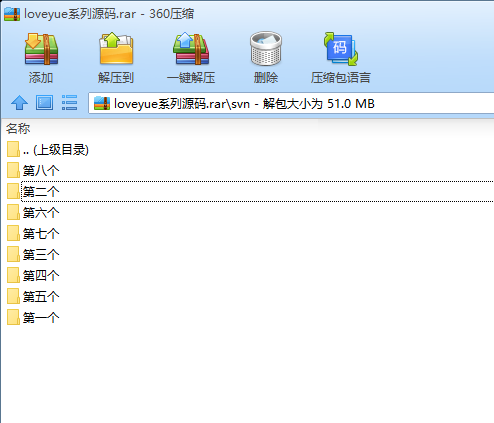The height and width of the screenshot is (423, 494).
Task: Switch to large icon view mode
Action: (x=44, y=103)
